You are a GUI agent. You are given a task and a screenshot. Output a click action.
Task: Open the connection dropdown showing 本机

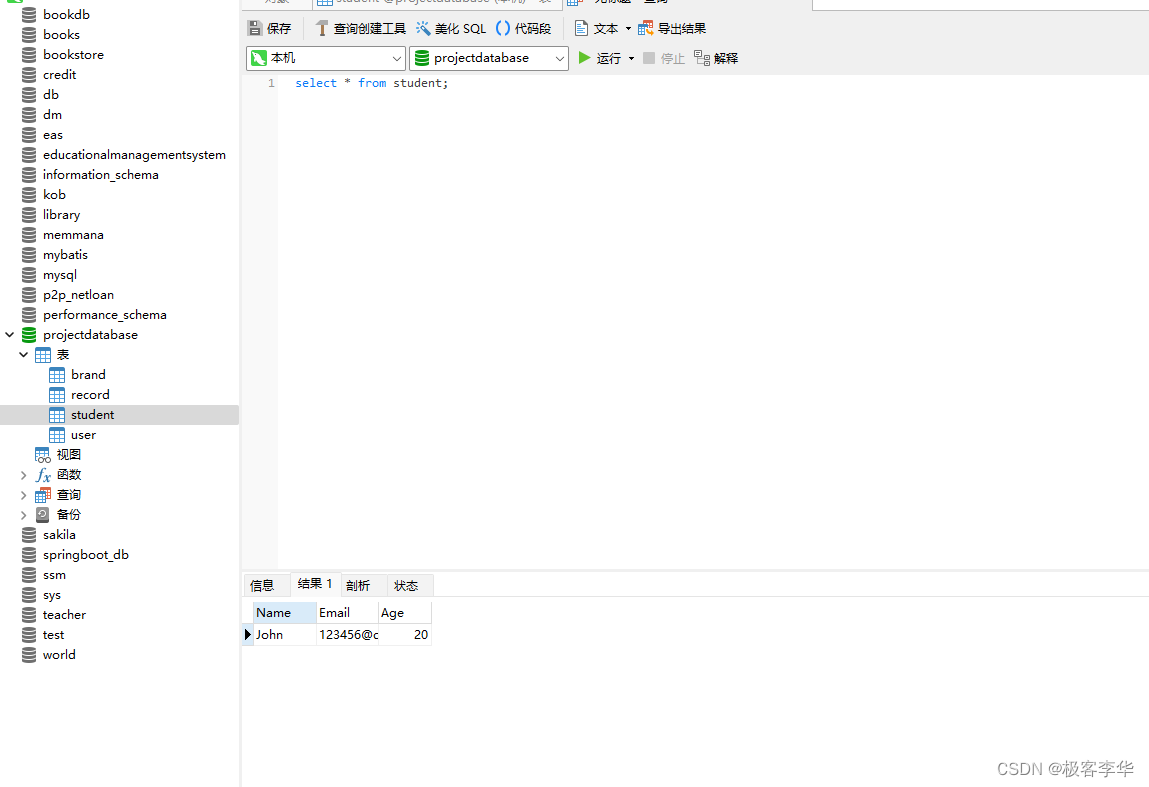pos(325,58)
